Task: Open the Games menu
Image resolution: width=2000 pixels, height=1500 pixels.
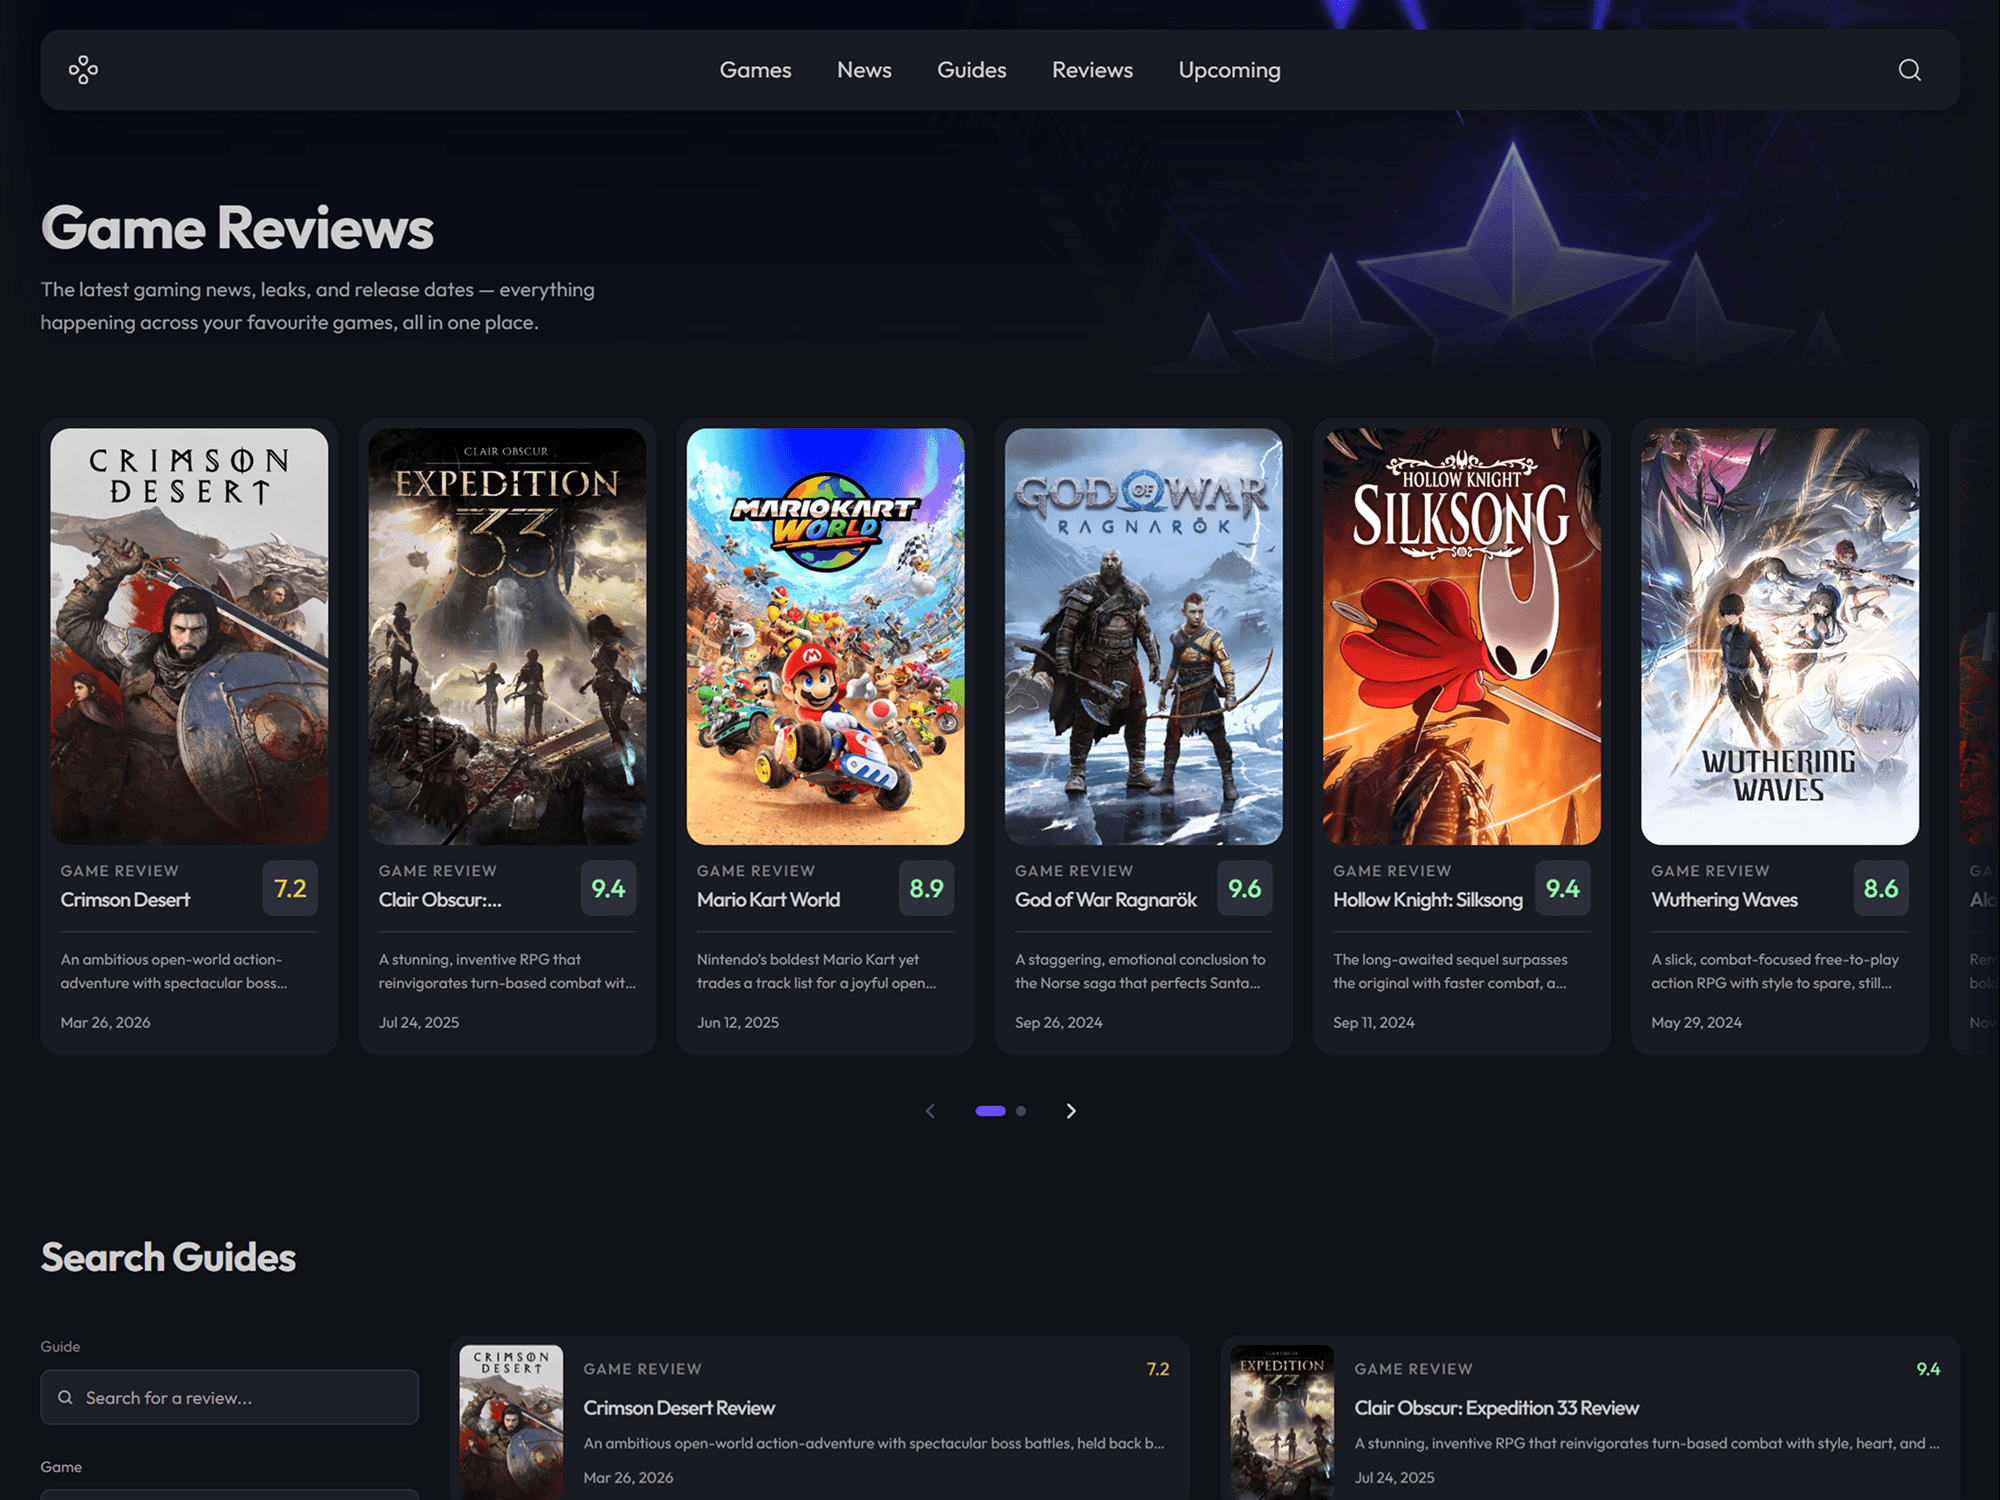Action: point(755,70)
